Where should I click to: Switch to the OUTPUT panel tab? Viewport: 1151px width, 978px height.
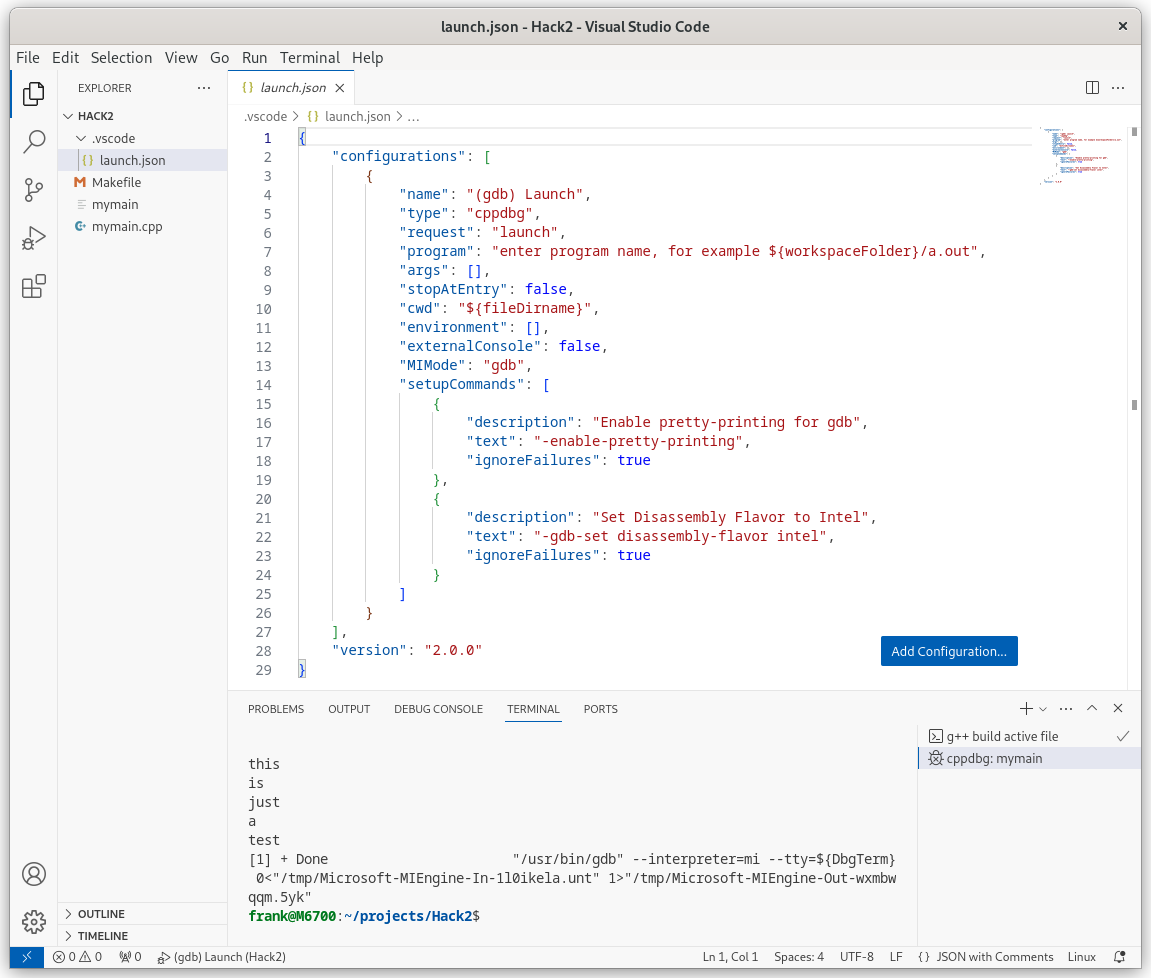click(349, 709)
